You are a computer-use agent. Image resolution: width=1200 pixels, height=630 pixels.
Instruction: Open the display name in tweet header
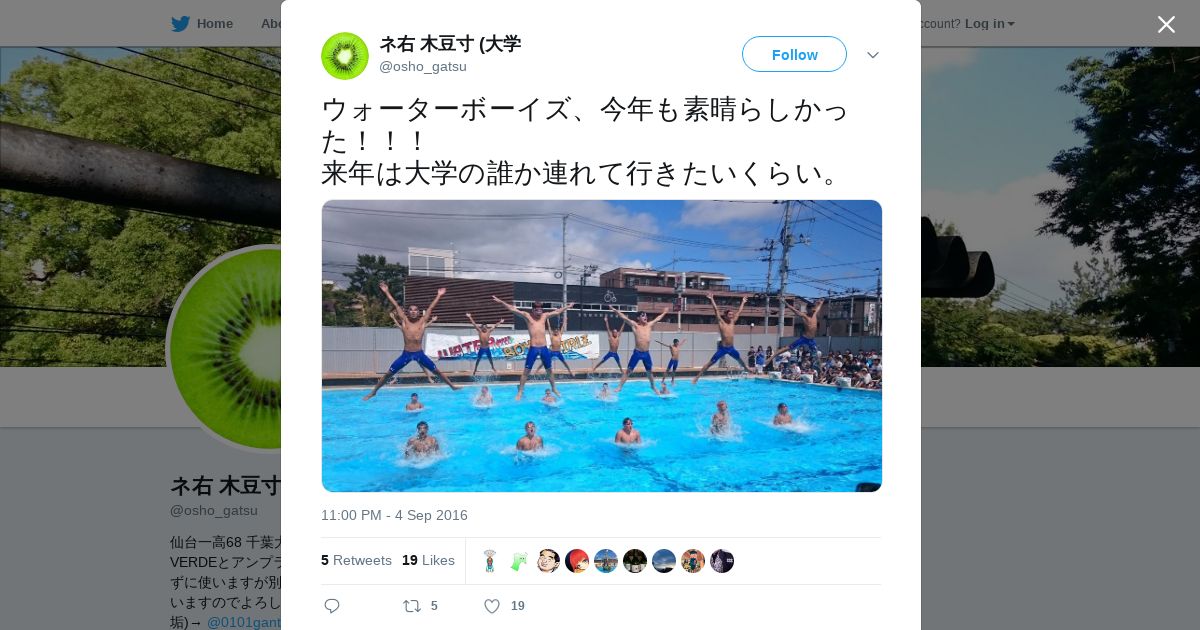point(450,44)
